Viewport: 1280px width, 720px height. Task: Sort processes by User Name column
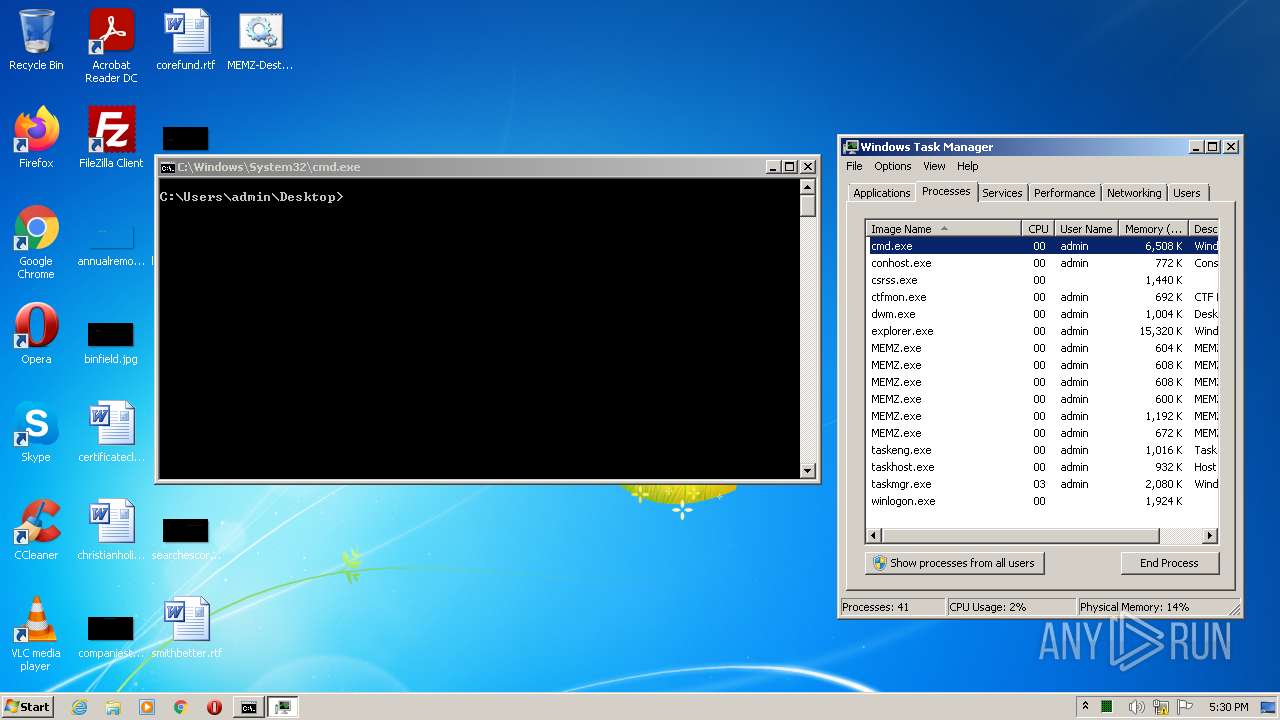tap(1086, 229)
